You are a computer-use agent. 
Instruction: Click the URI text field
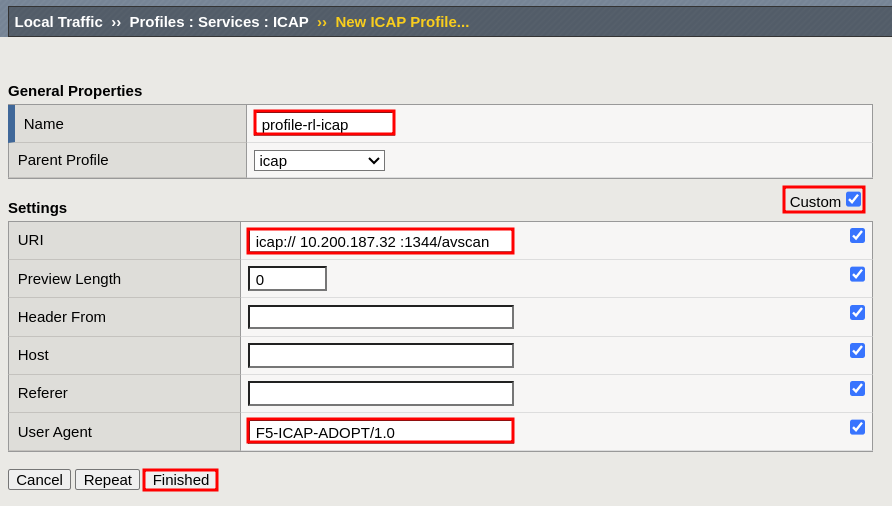380,241
